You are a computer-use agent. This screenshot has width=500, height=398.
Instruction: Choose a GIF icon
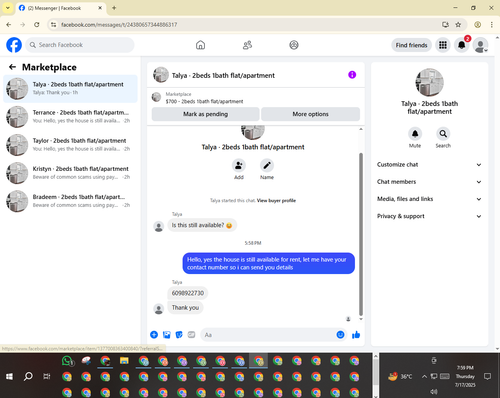pyautogui.click(x=191, y=335)
